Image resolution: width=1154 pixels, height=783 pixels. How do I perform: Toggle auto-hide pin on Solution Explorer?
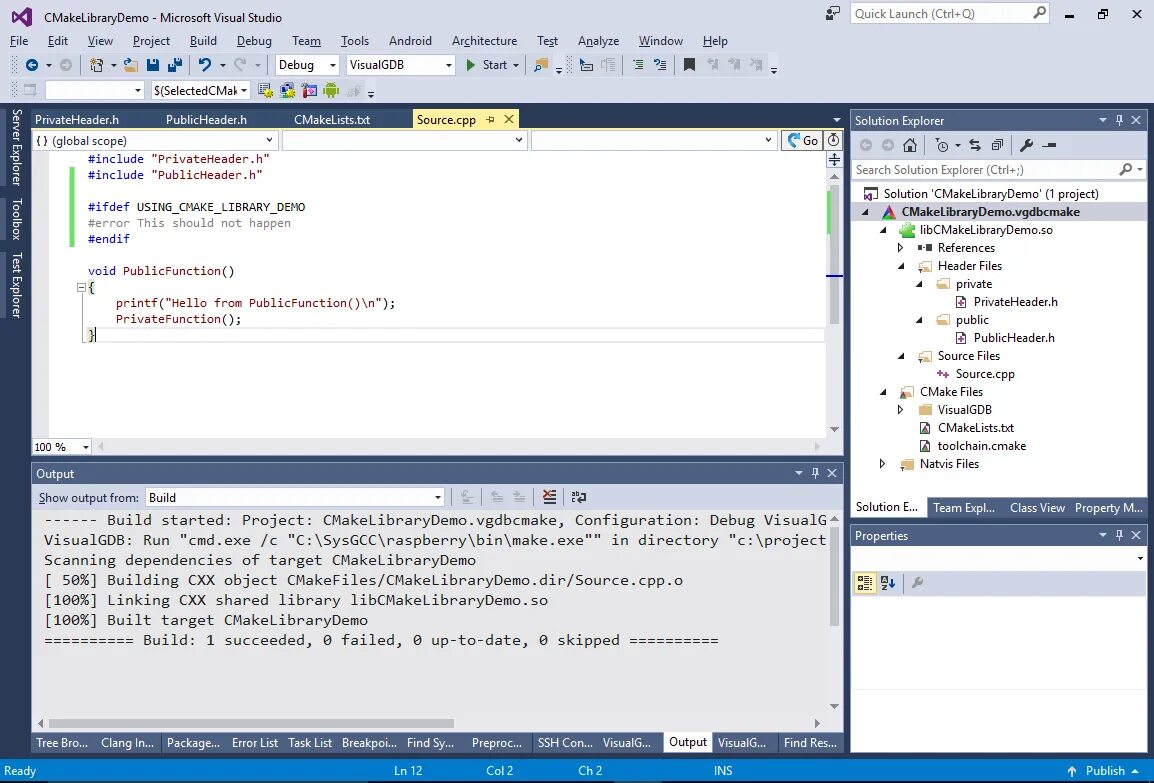tap(1119, 120)
